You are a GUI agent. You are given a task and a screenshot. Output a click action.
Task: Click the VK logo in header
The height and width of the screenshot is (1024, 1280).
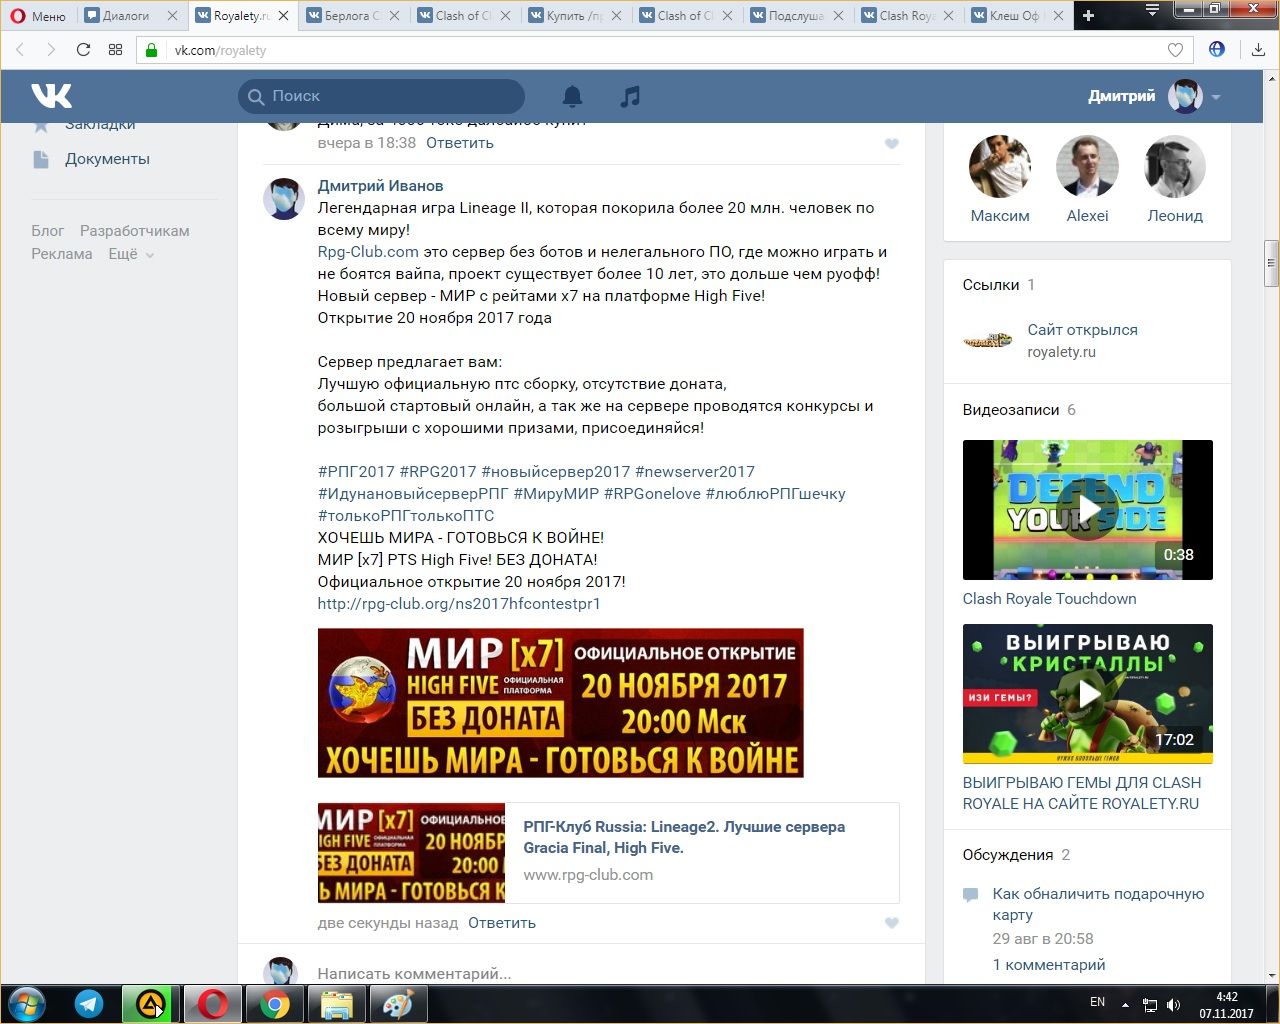(x=51, y=96)
